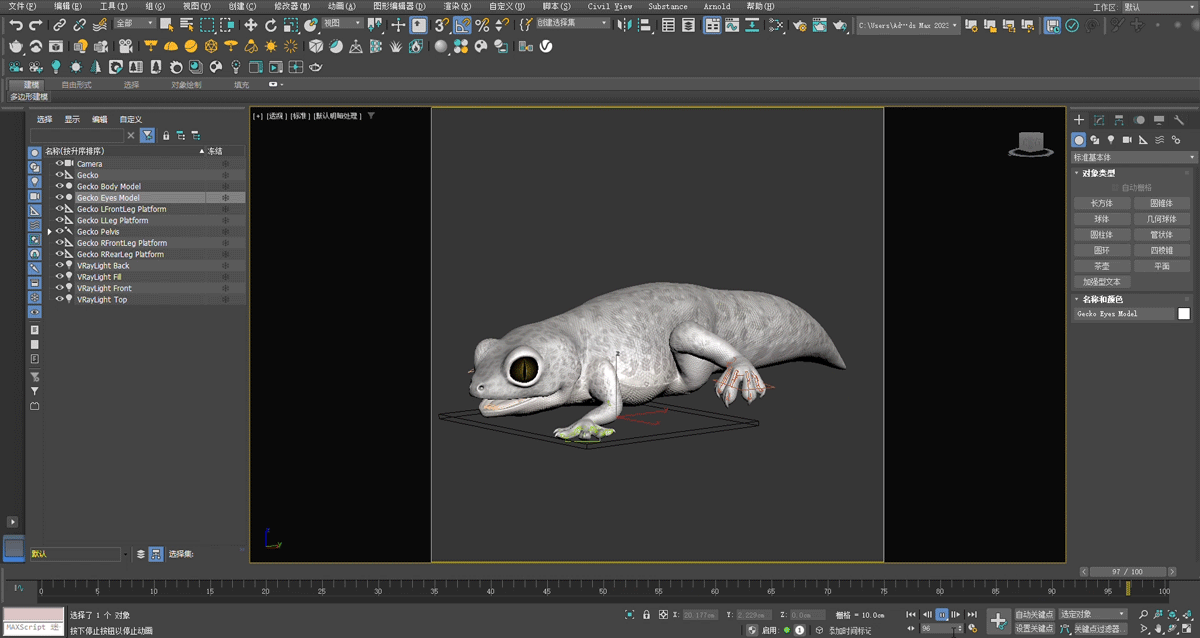
Task: Click the 球体 sphere creation button
Action: [x=1102, y=218]
